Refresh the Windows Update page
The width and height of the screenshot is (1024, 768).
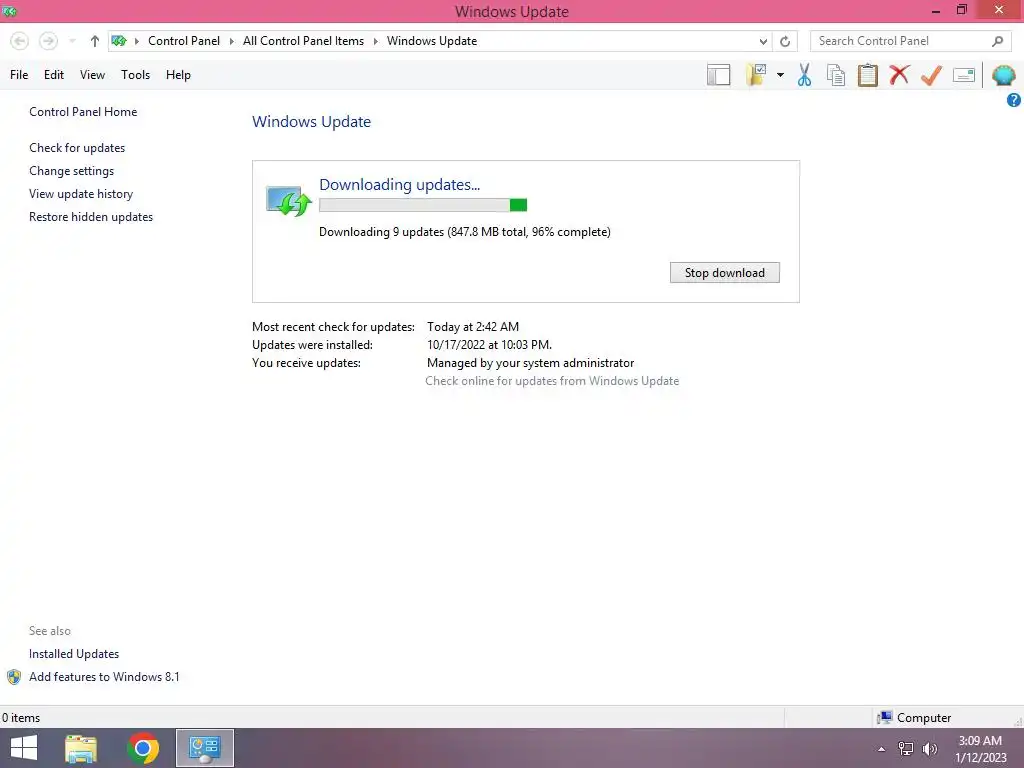click(x=785, y=41)
